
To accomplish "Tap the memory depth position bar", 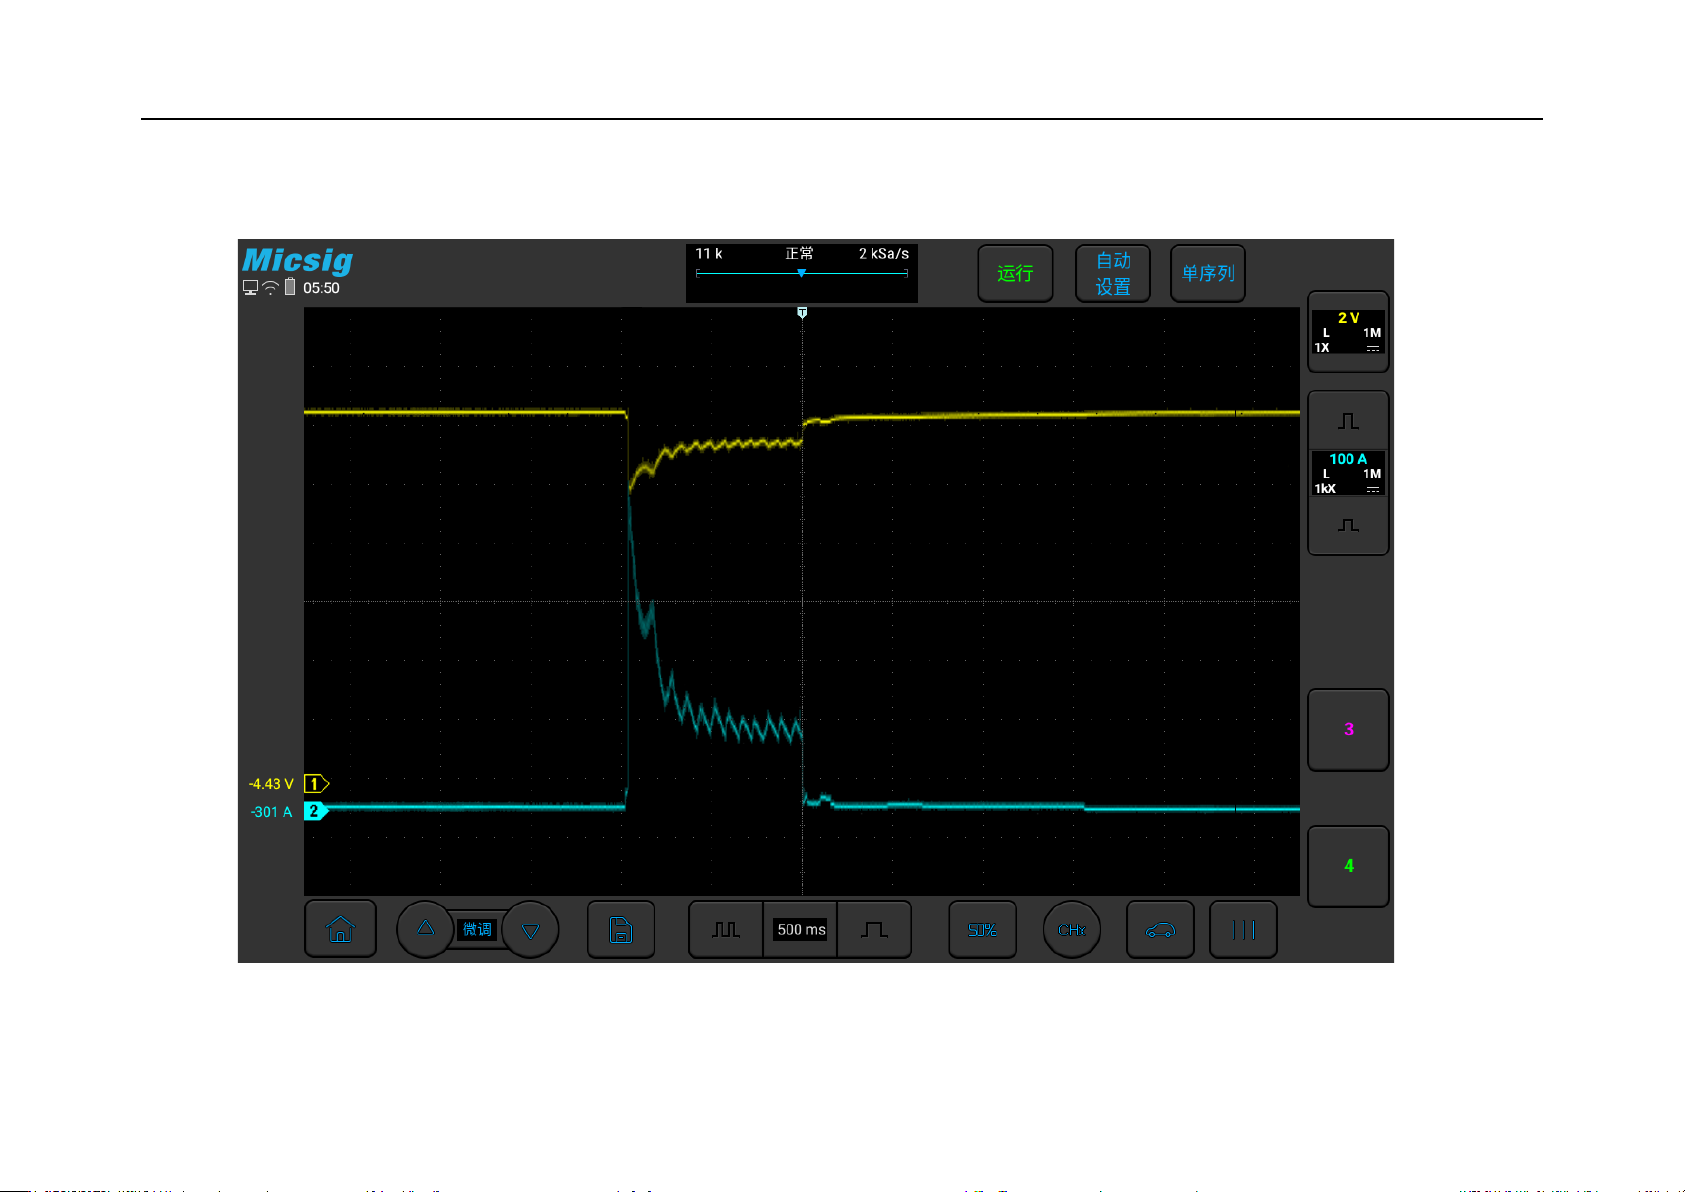I will point(802,273).
